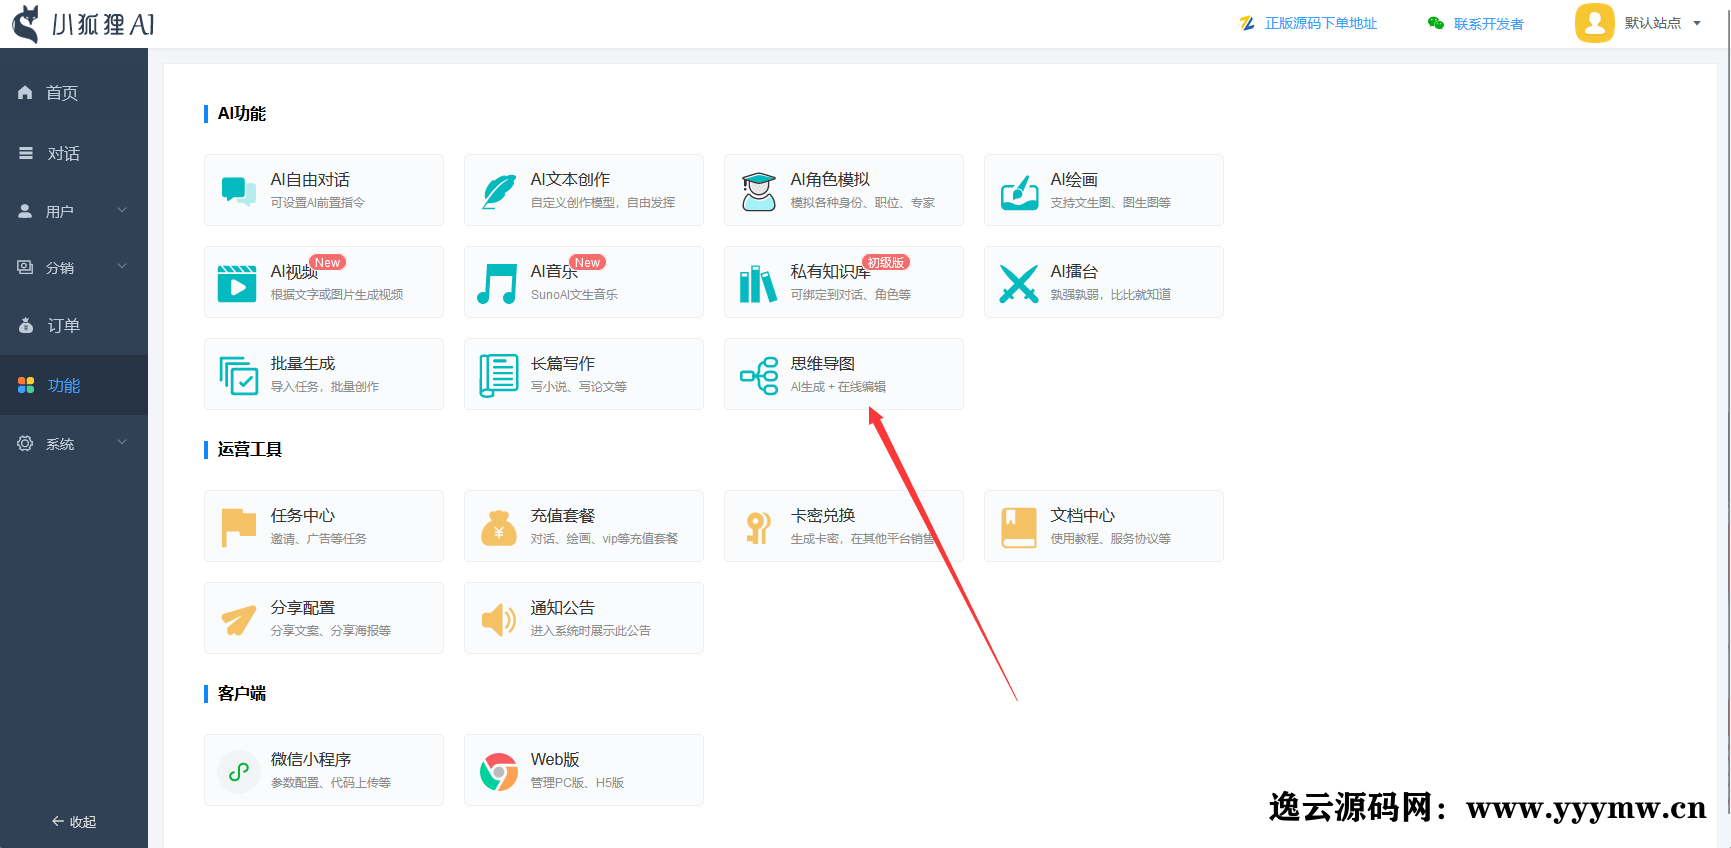
Task: Click the WeChat icon beside 联系开发者
Action: pyautogui.click(x=1436, y=23)
